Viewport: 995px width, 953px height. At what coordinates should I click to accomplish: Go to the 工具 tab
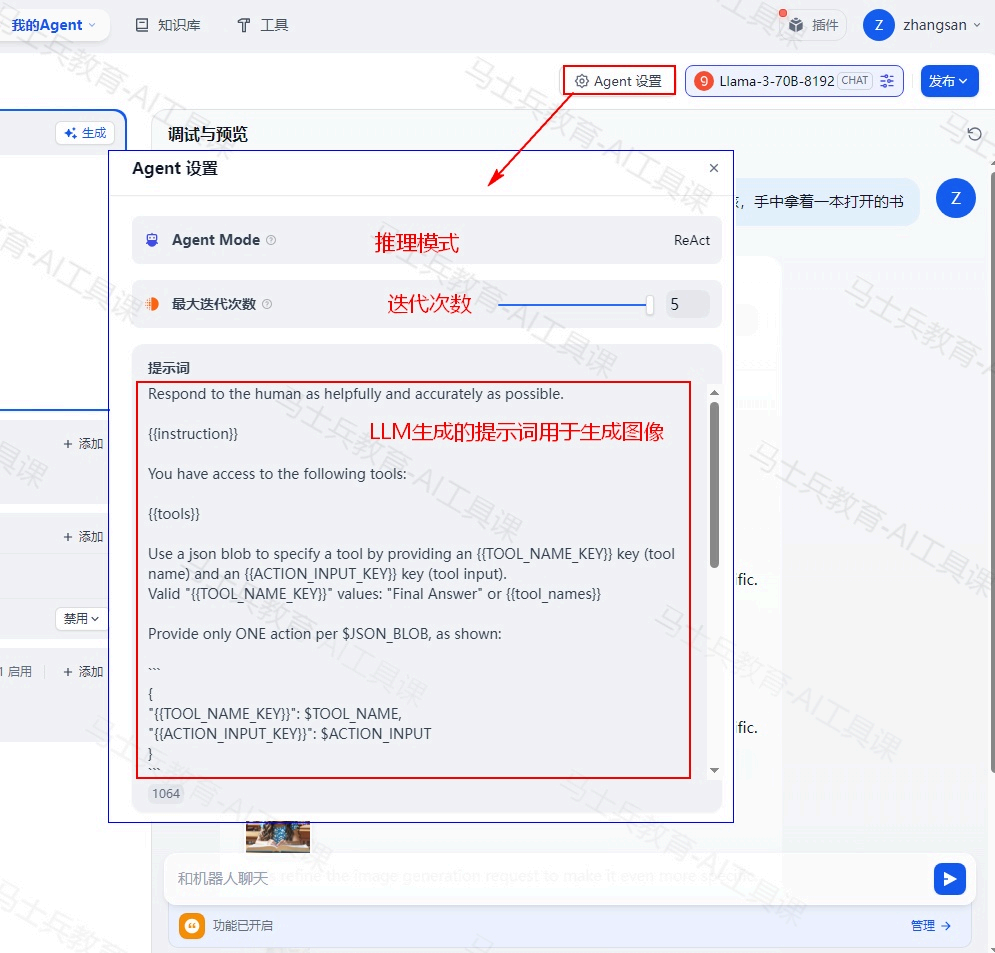coord(263,25)
